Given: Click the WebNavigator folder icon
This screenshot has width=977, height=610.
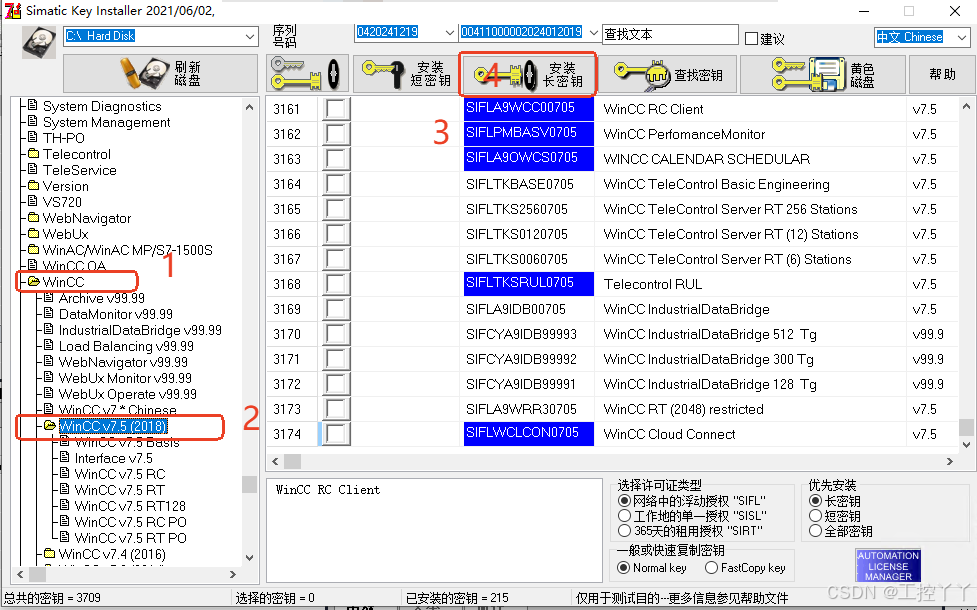Looking at the screenshot, I should point(34,218).
